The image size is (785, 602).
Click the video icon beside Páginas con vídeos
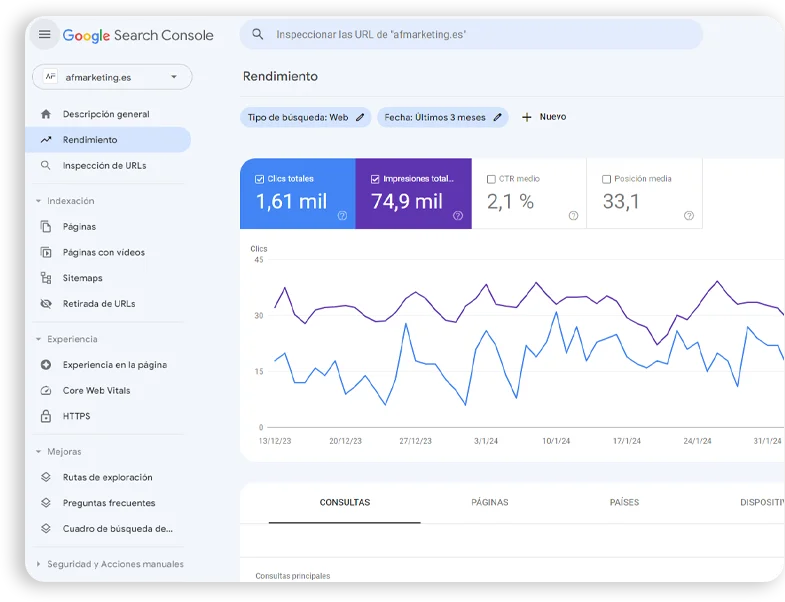click(46, 252)
